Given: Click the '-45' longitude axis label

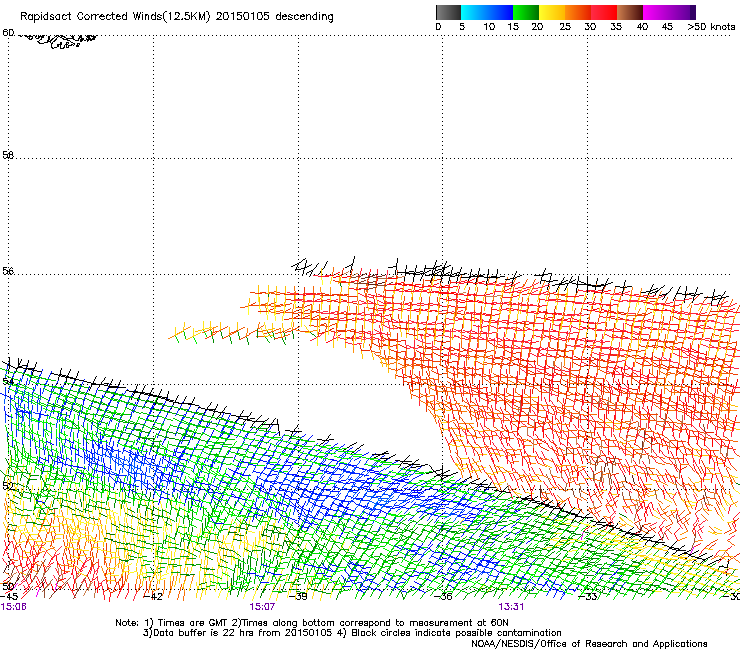Looking at the screenshot, I should 9,596.
